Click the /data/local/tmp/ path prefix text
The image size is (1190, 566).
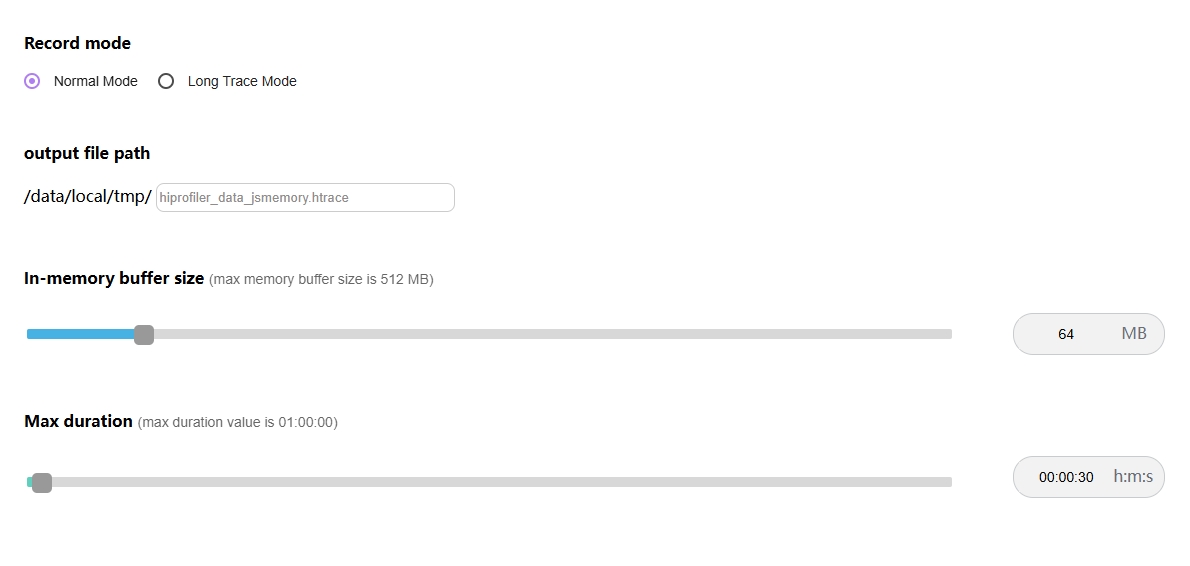pyautogui.click(x=88, y=197)
